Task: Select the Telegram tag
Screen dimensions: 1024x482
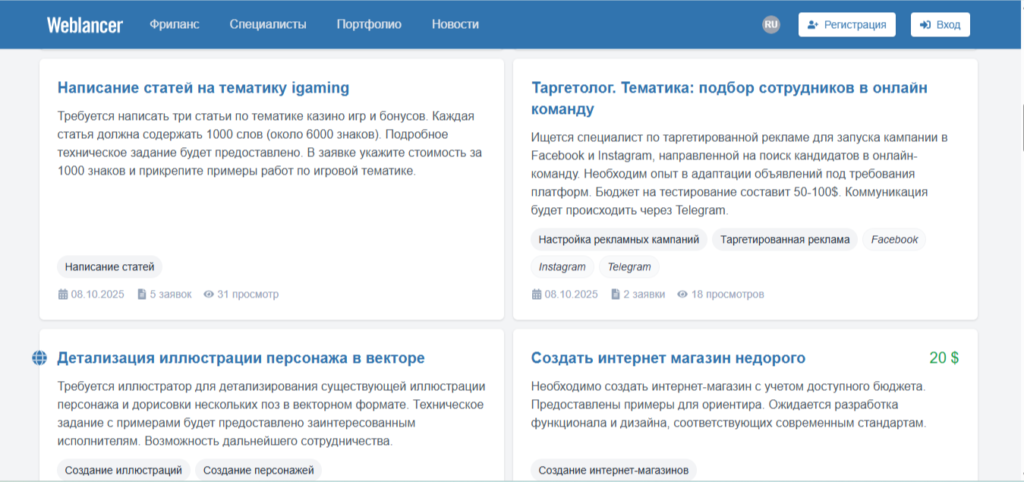Action: coord(630,266)
